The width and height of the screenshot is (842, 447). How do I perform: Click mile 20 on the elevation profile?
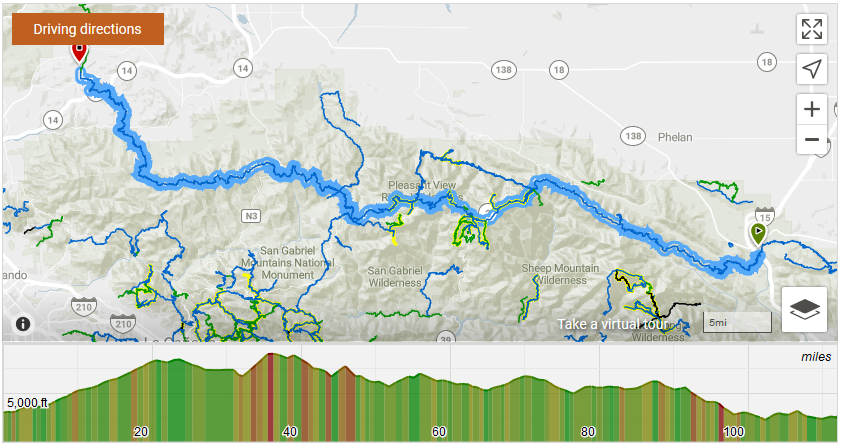pos(141,431)
